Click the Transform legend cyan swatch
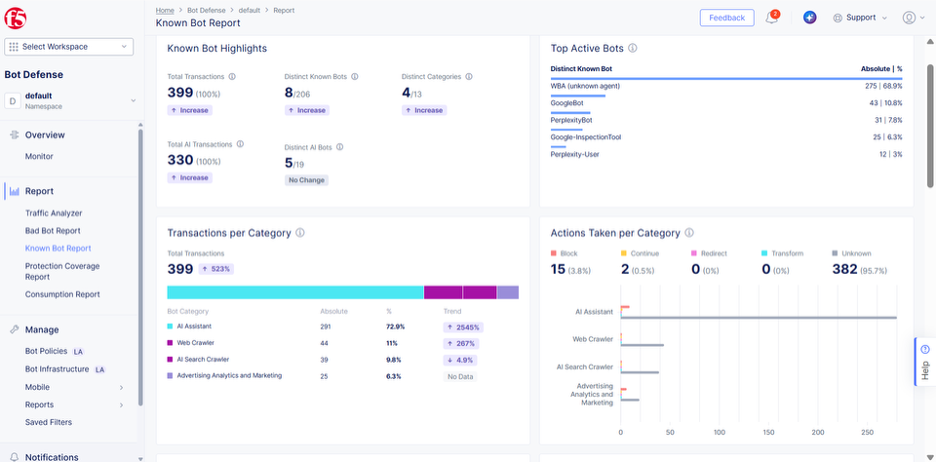This screenshot has height=462, width=936. [x=763, y=253]
